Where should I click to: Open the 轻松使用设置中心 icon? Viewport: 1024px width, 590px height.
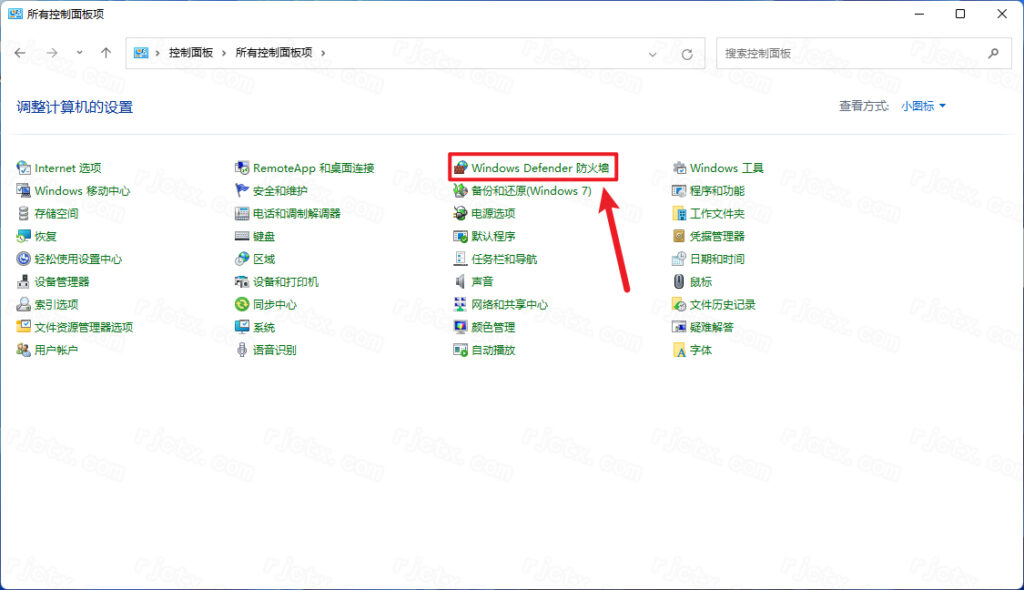24,259
